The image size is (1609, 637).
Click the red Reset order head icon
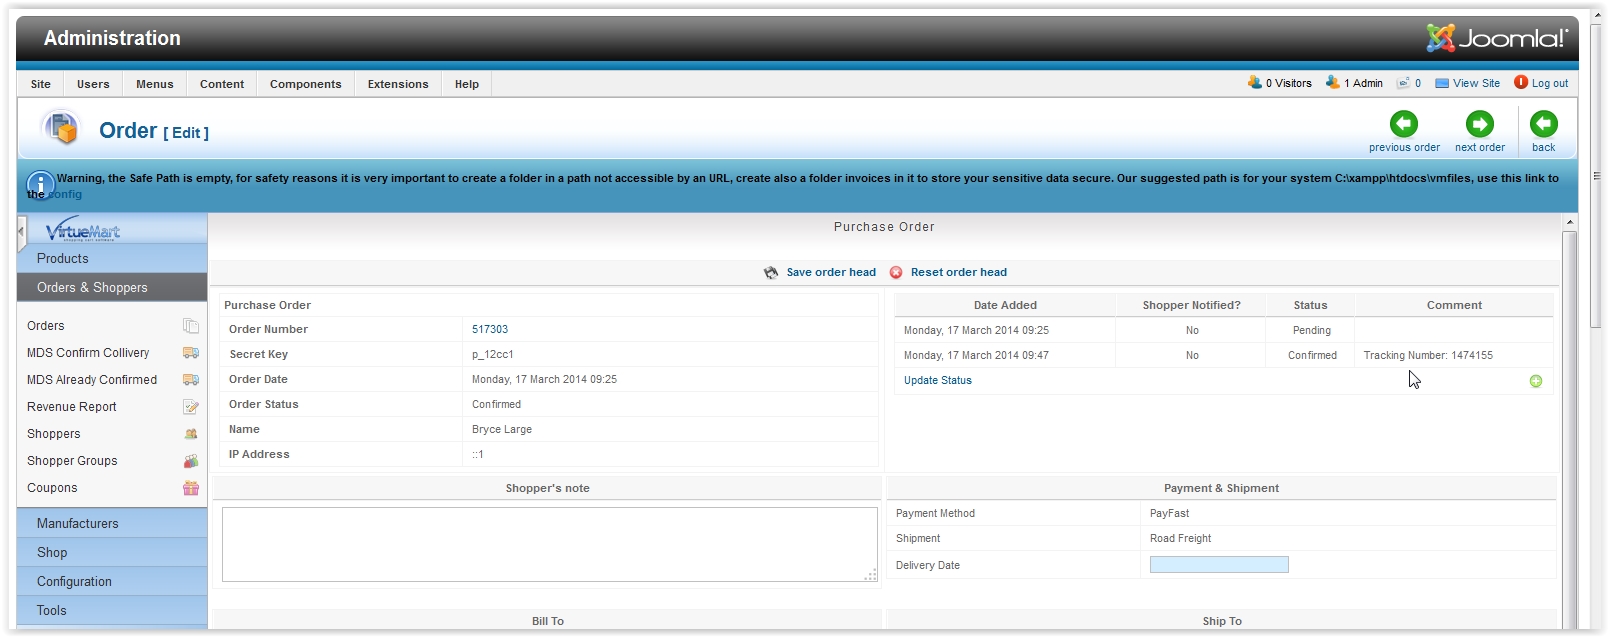point(896,272)
